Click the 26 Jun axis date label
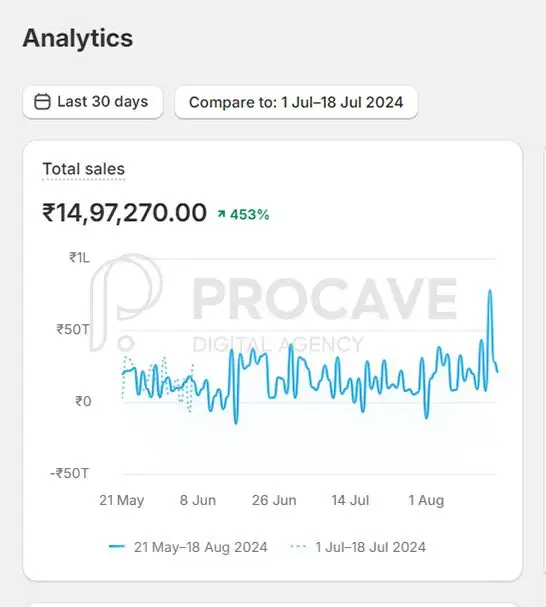The height and width of the screenshot is (607, 546). [x=274, y=500]
